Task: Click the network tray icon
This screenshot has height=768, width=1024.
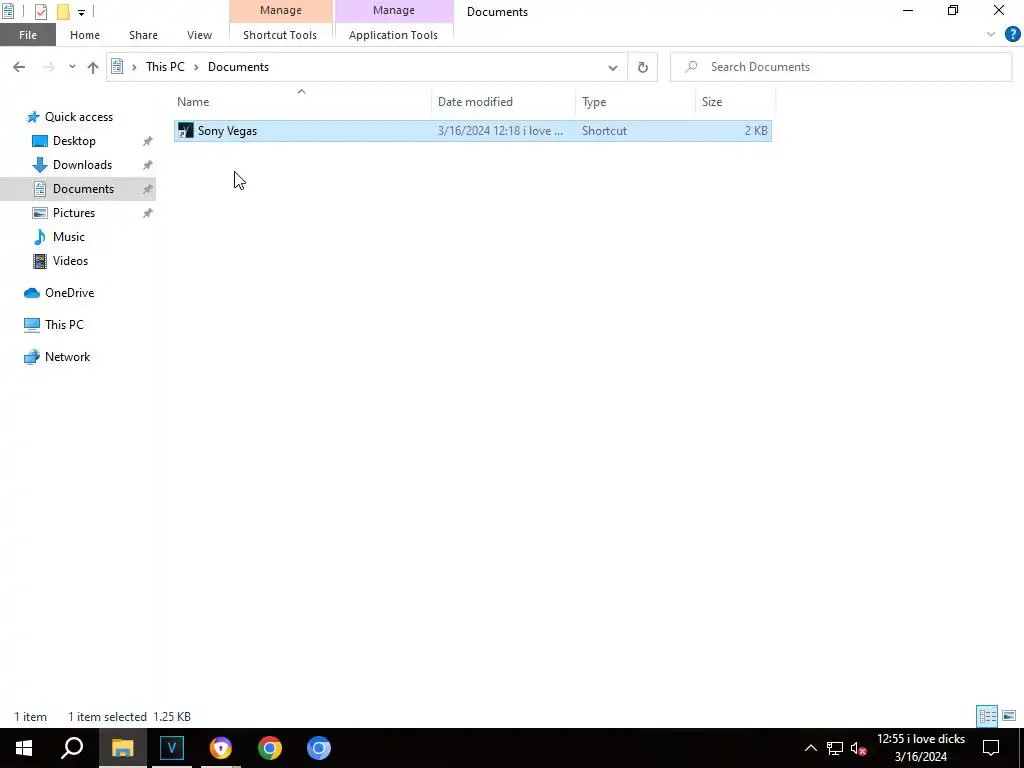Action: (835, 748)
